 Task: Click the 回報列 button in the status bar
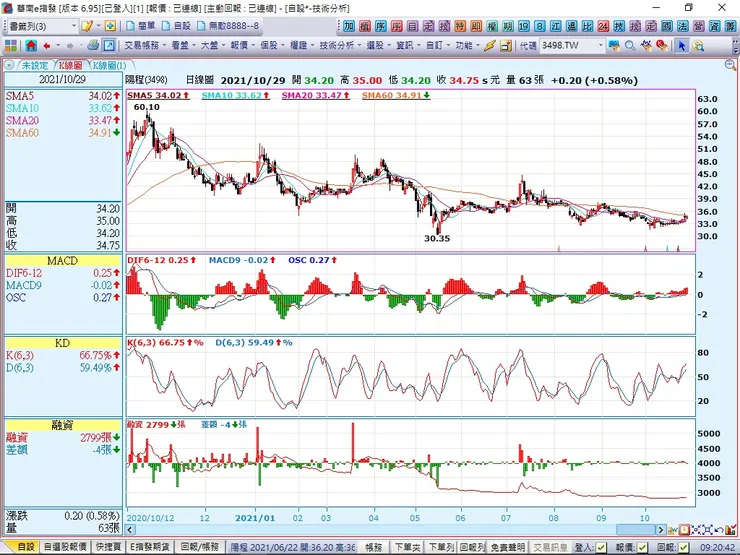pyautogui.click(x=472, y=547)
